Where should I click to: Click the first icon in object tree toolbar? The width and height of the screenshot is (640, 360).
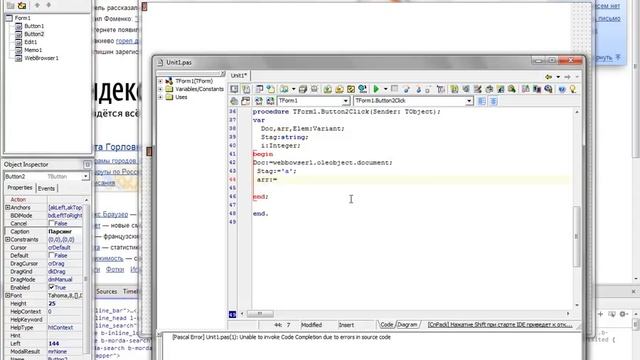[11, 5]
